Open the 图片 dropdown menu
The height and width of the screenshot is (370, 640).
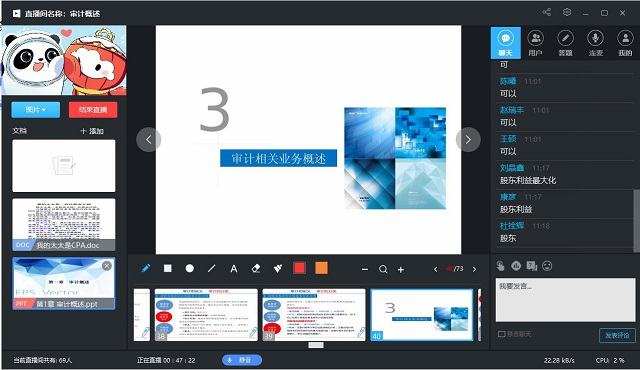(x=36, y=110)
